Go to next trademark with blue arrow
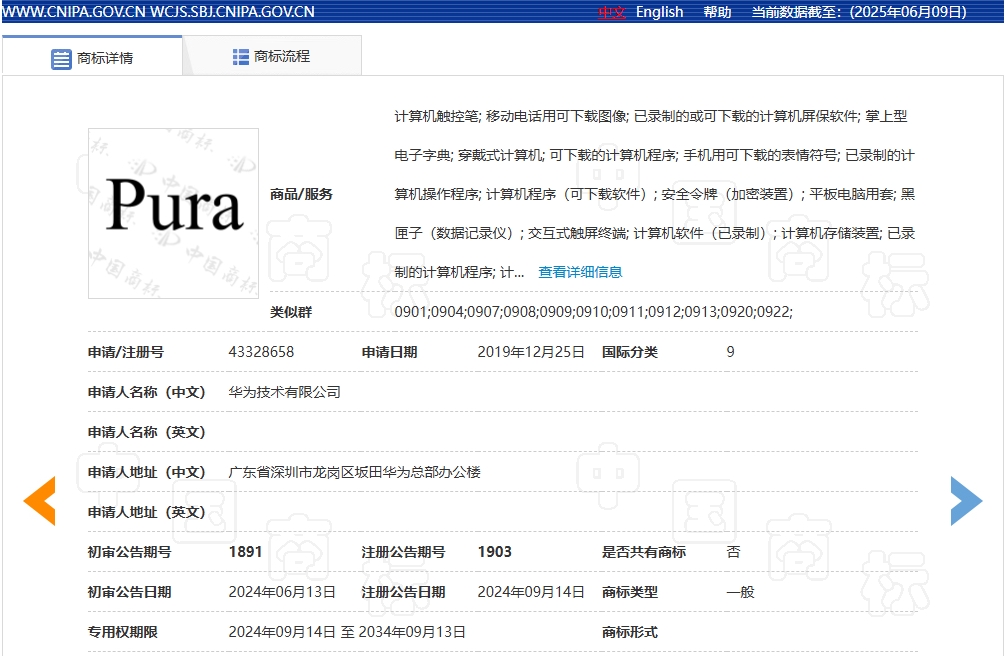1007x656 pixels. tap(967, 501)
